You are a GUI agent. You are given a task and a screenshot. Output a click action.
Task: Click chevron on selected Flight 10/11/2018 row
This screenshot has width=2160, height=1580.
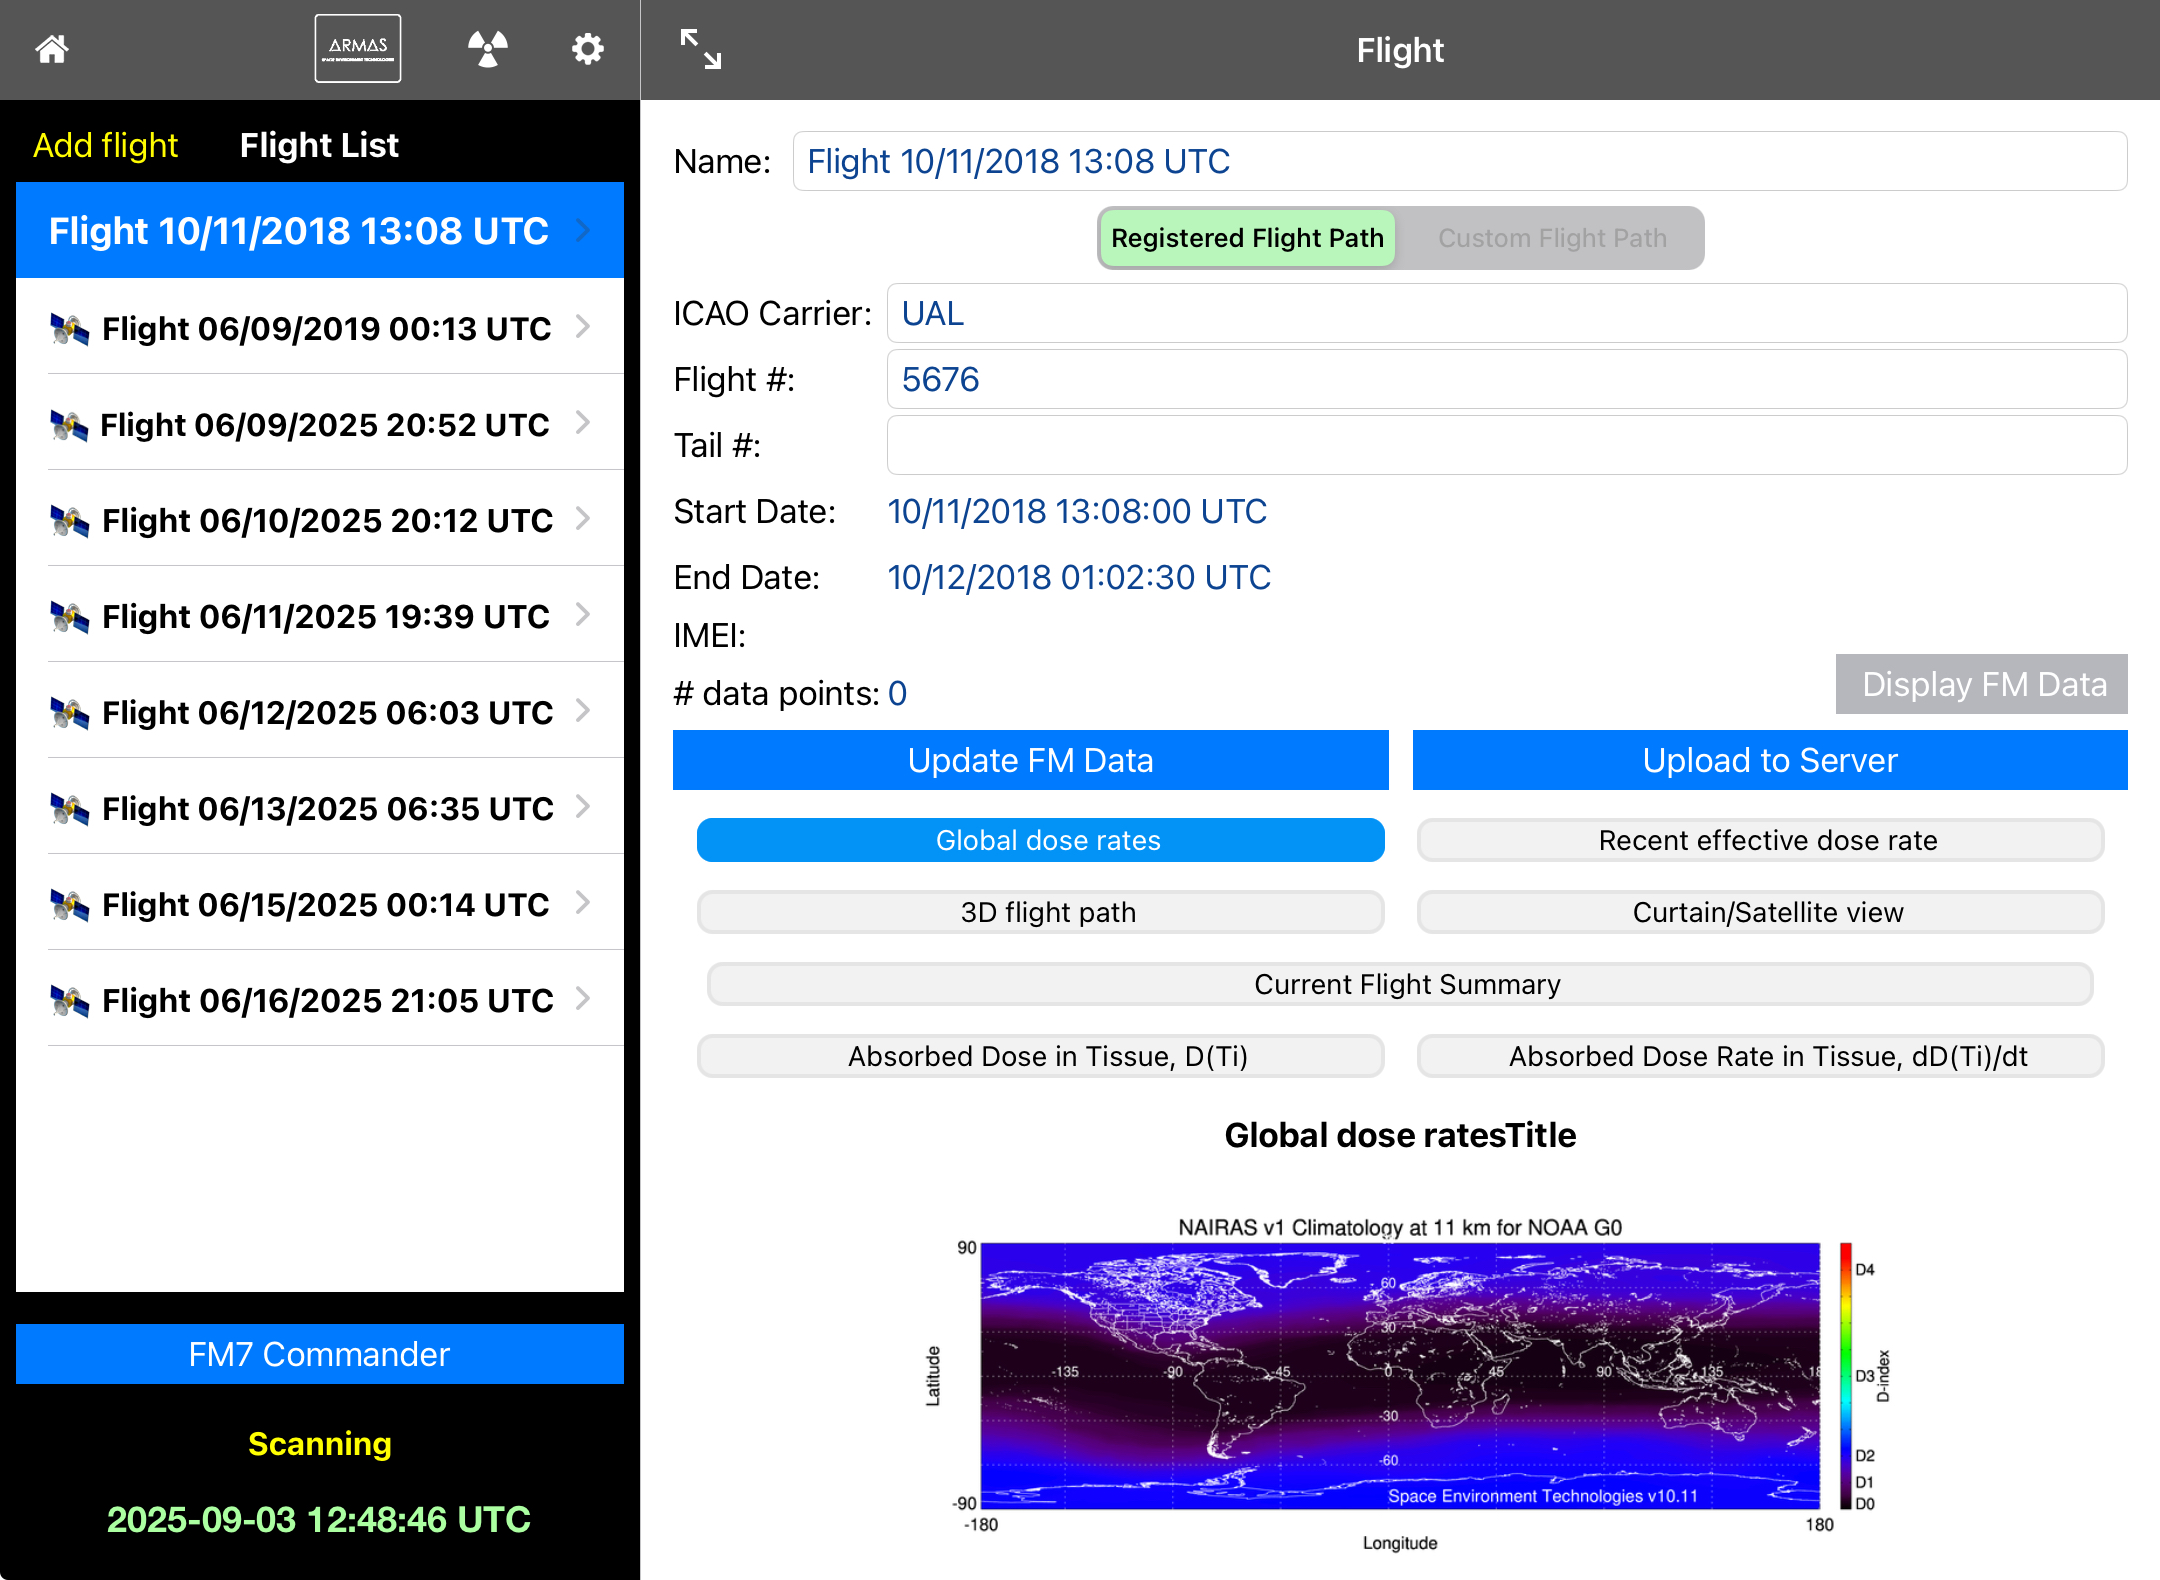(584, 231)
